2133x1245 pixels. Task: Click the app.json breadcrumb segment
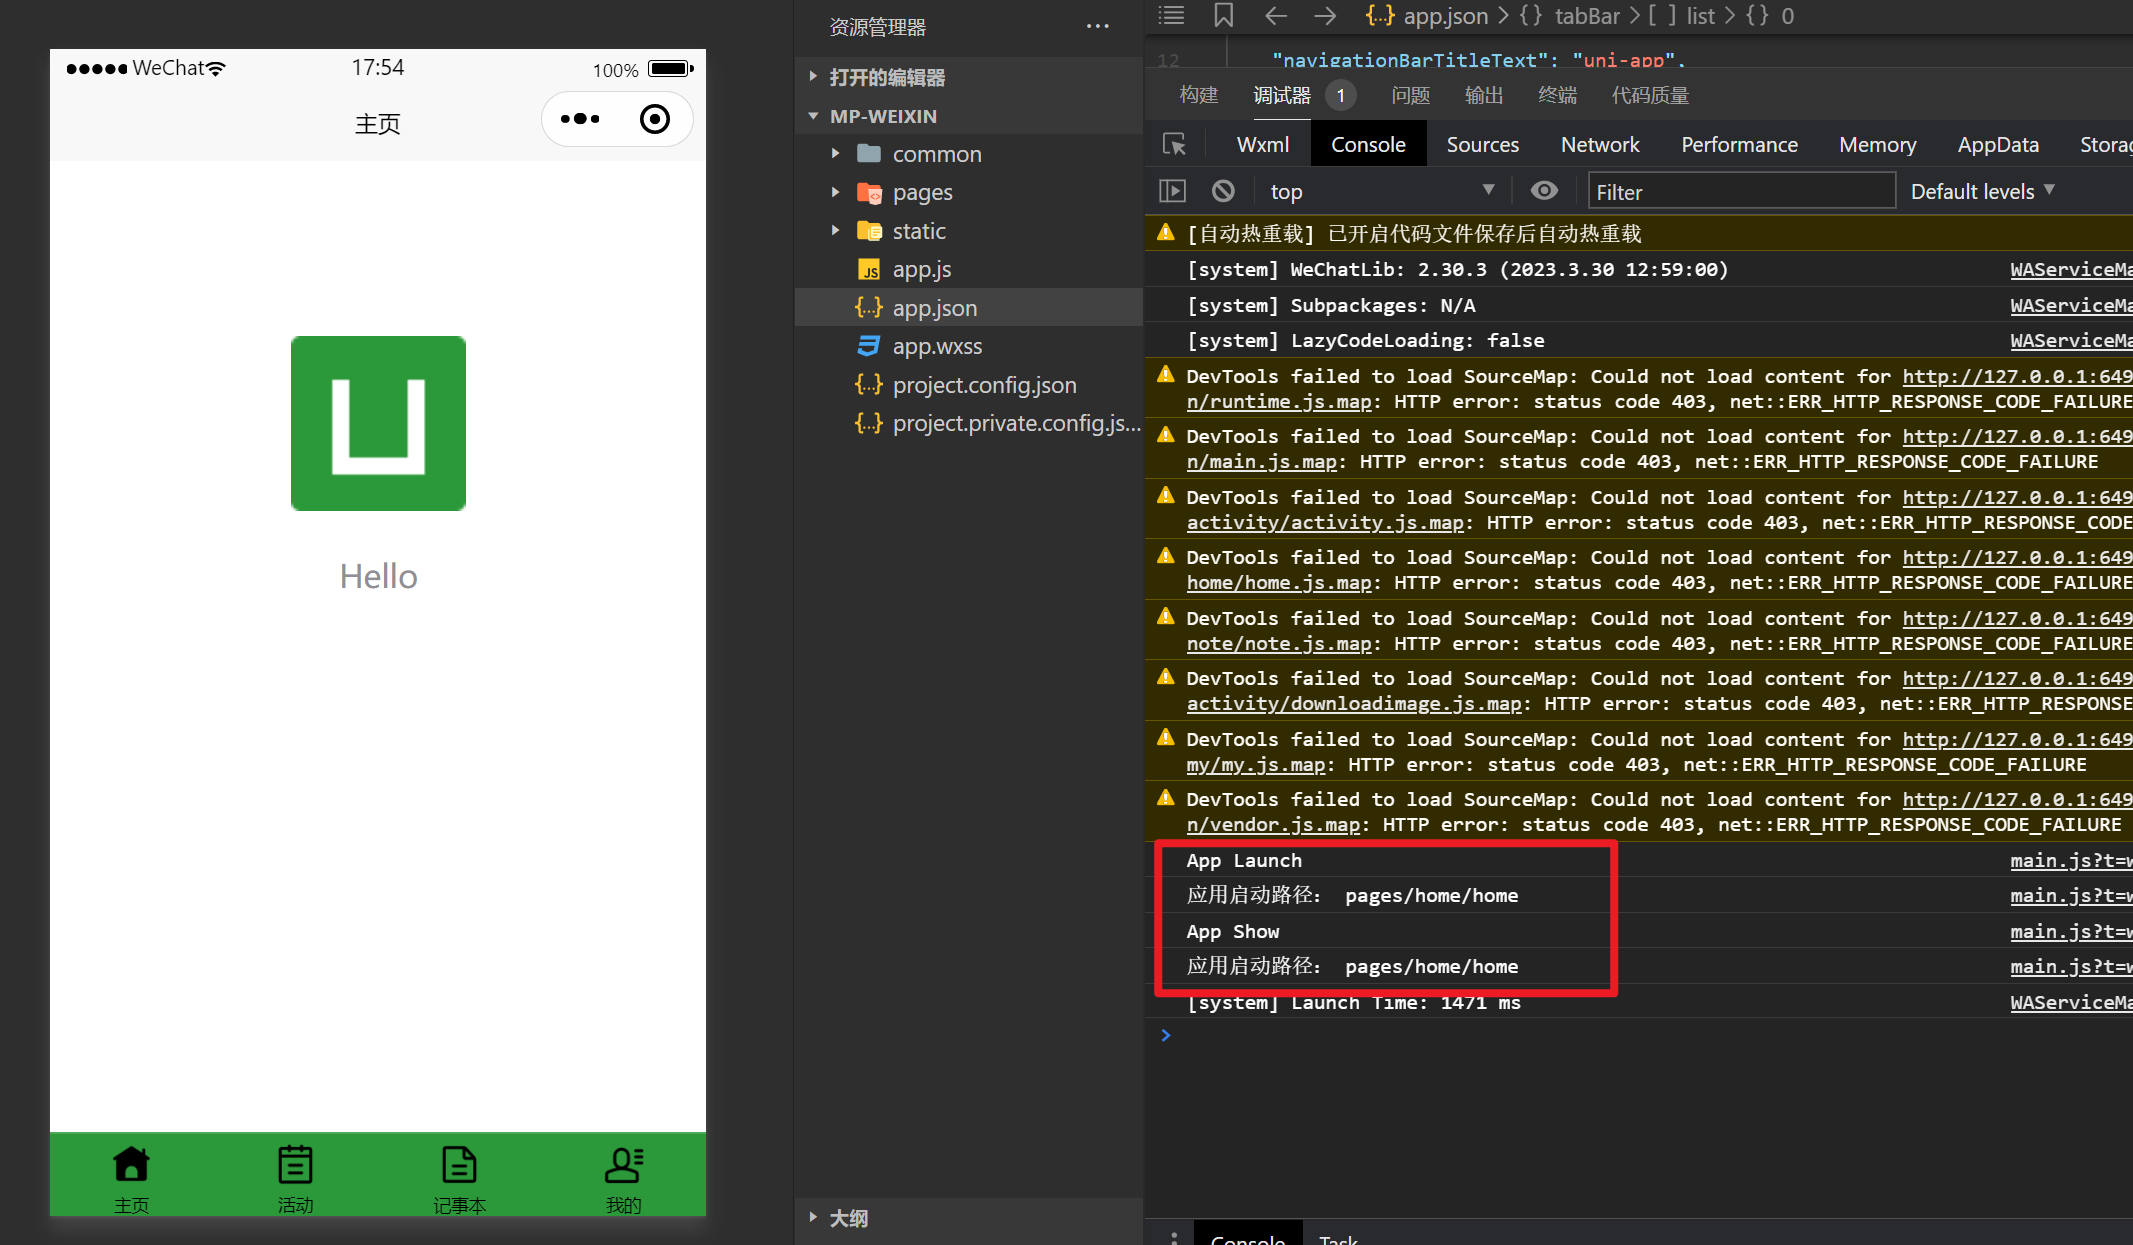[x=1445, y=16]
